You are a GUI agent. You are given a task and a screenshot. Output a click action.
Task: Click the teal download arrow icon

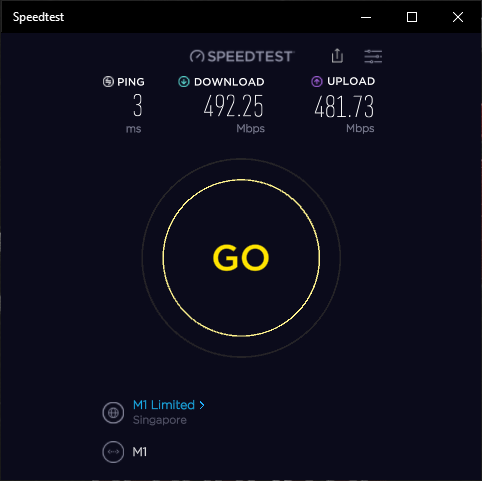coord(184,82)
